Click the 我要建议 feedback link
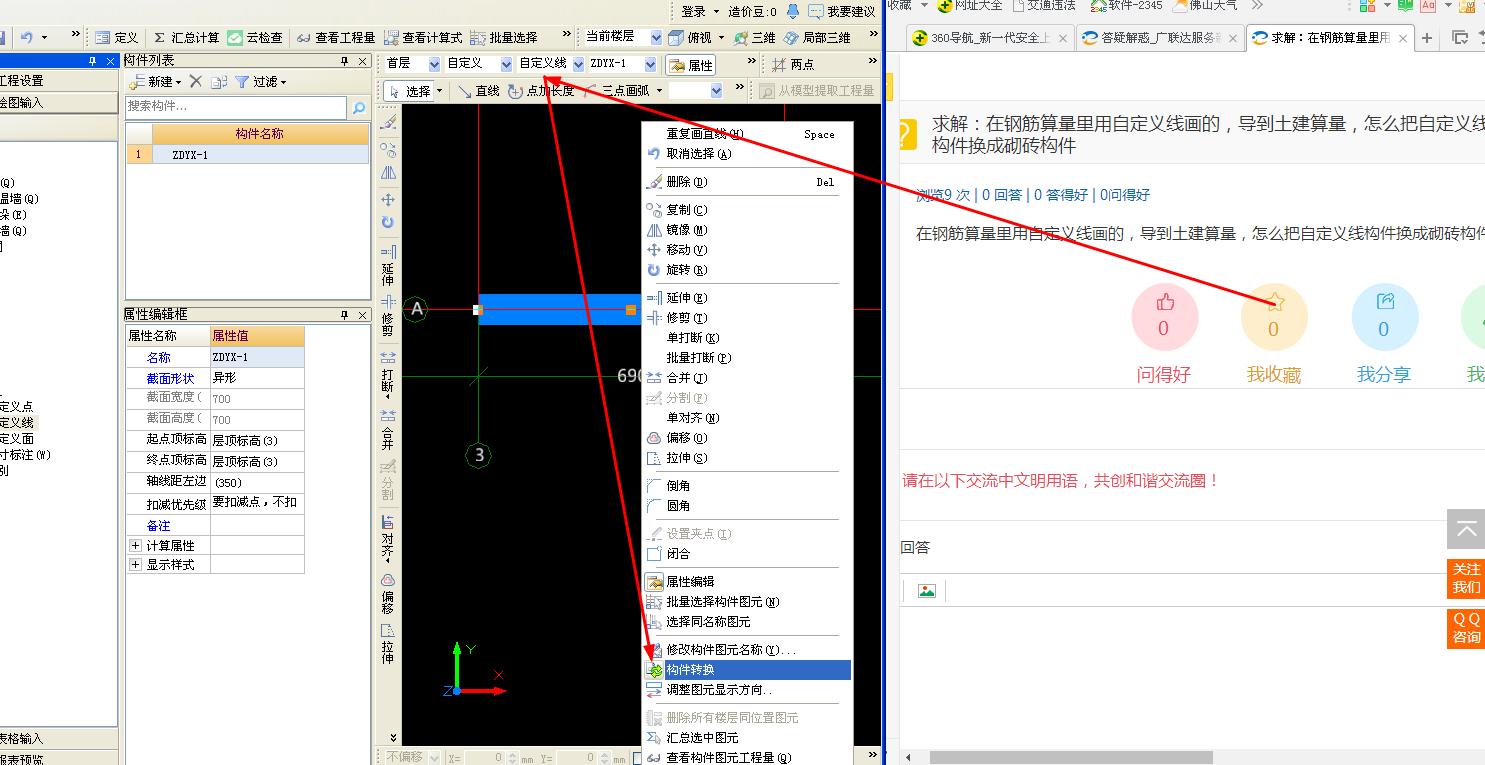1485x765 pixels. [842, 12]
